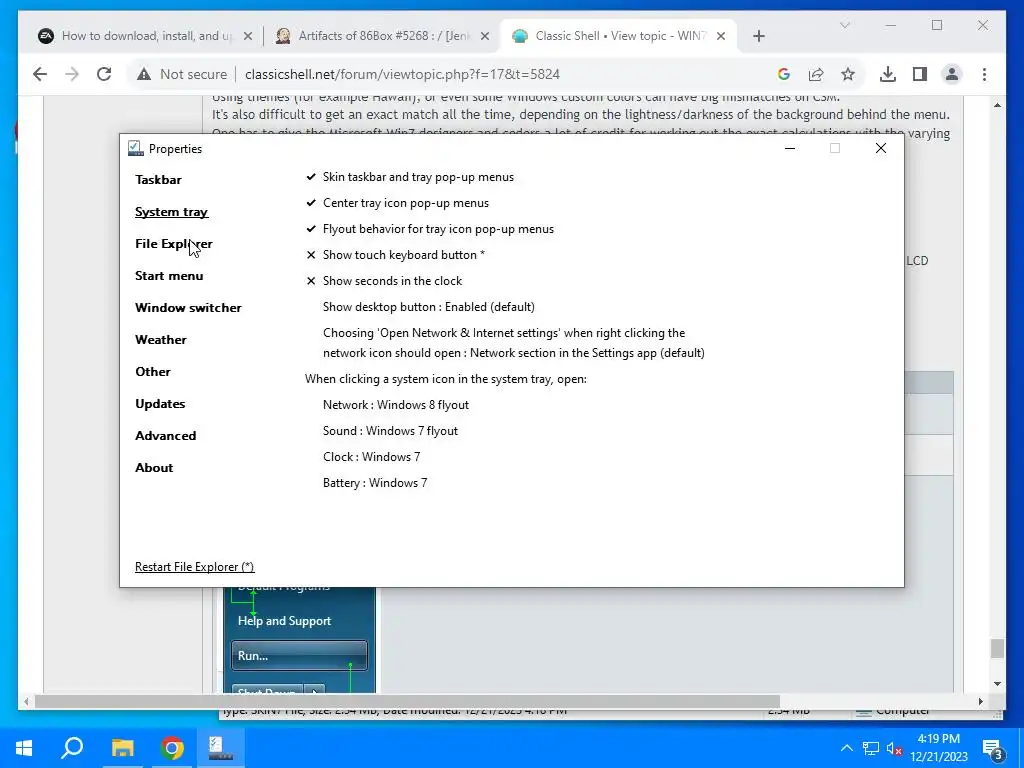
Task: Click the scroll down arrow of the page
Action: (997, 684)
